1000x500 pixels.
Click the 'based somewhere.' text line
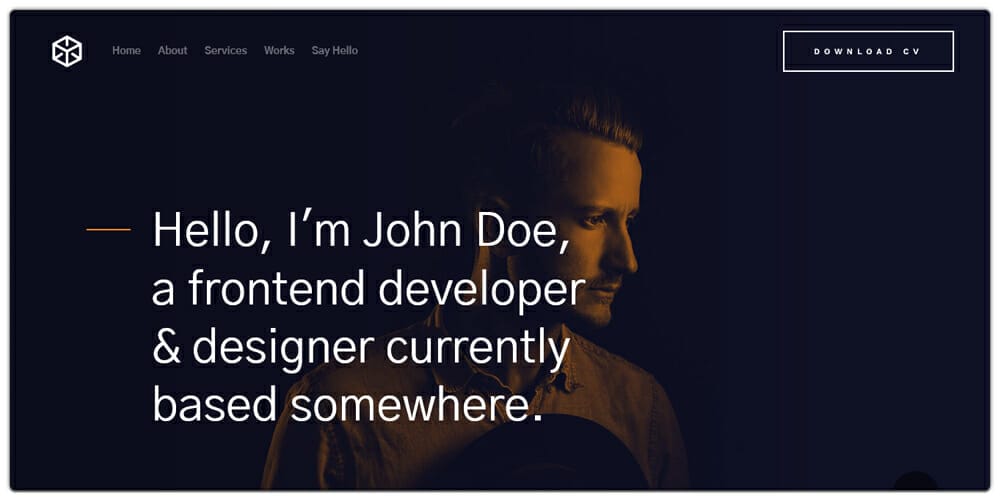[x=348, y=405]
